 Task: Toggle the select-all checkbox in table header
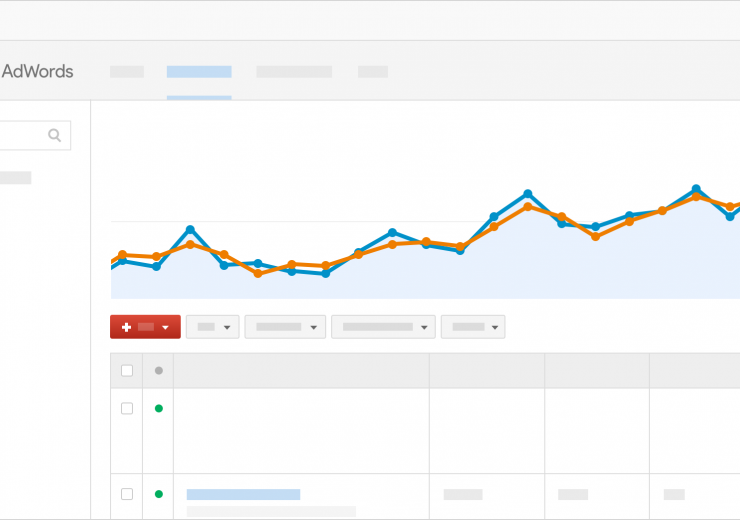pos(127,371)
